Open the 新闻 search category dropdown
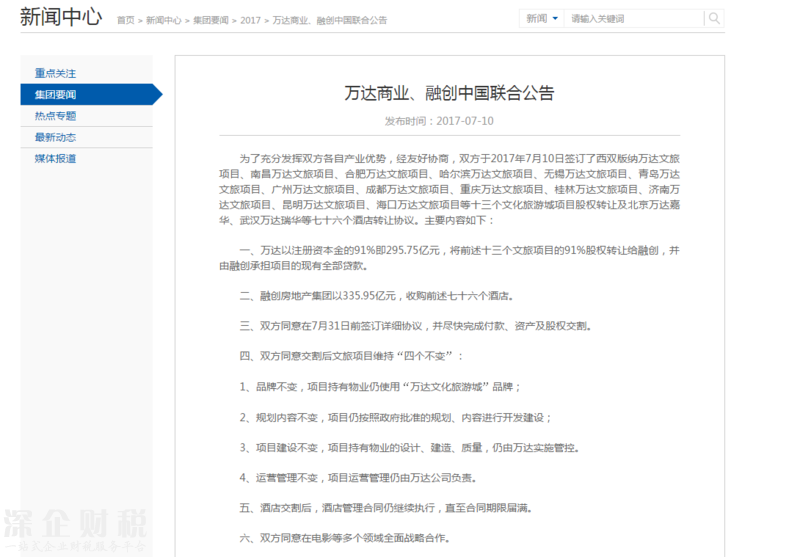 click(542, 19)
